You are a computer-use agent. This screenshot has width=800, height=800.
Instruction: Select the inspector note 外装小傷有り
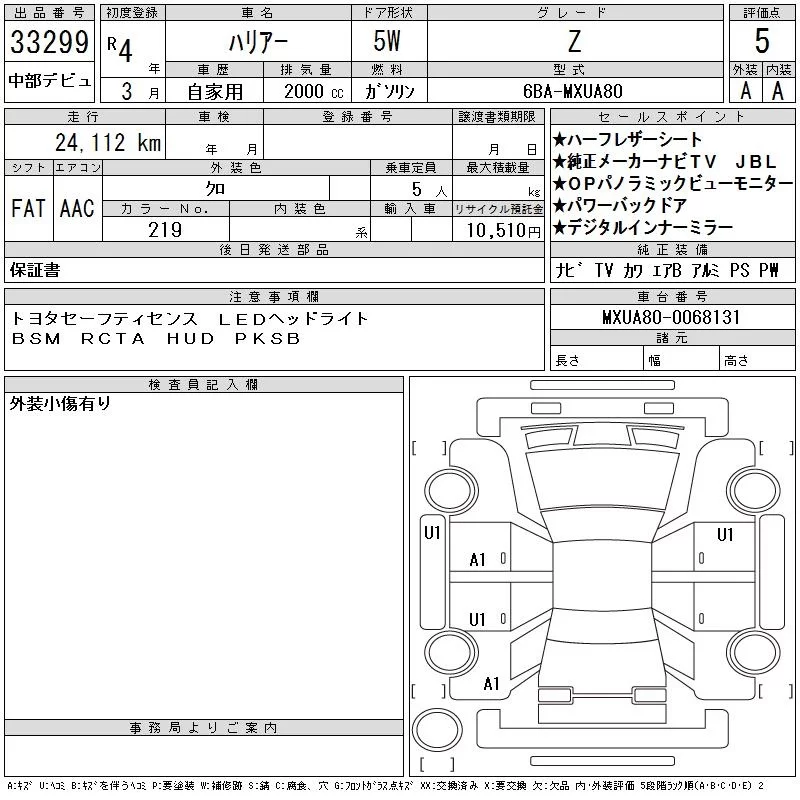60,403
